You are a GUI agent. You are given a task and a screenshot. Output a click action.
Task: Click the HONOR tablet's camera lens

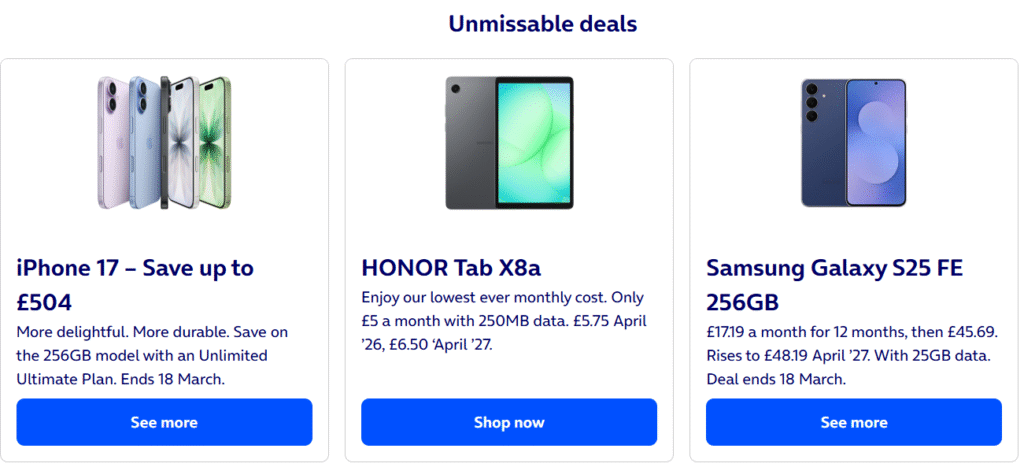[x=457, y=90]
